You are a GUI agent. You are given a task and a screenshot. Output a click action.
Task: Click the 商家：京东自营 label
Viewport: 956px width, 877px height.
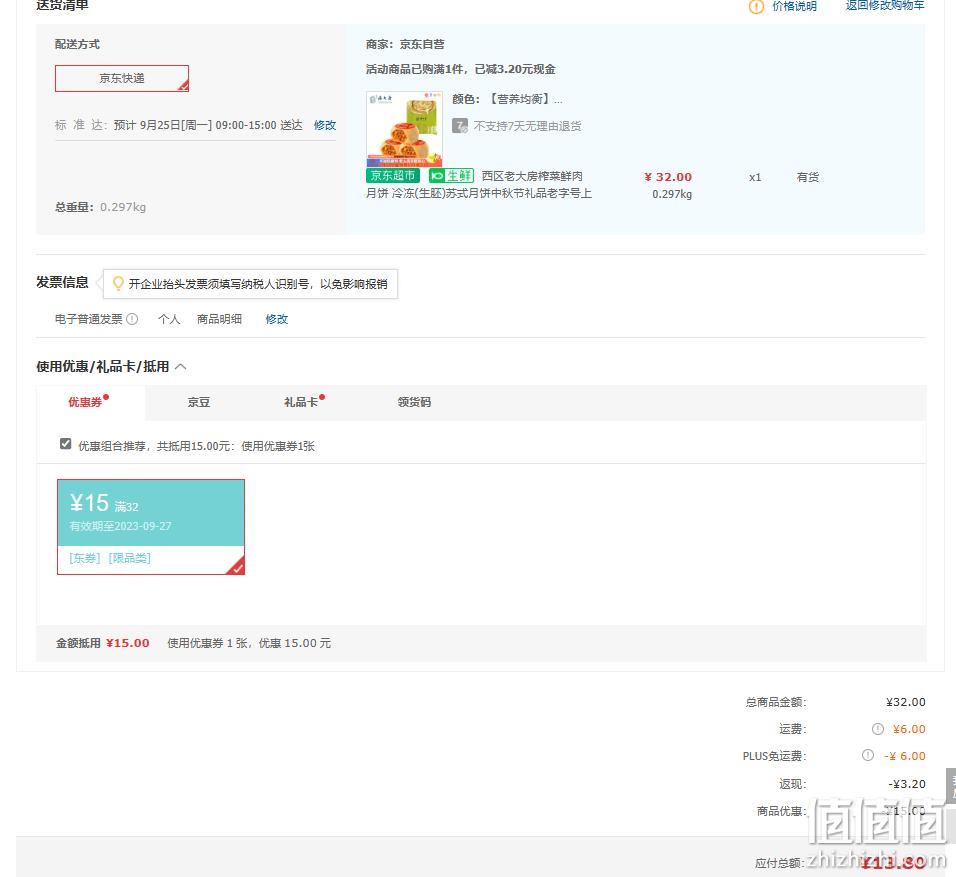click(405, 44)
